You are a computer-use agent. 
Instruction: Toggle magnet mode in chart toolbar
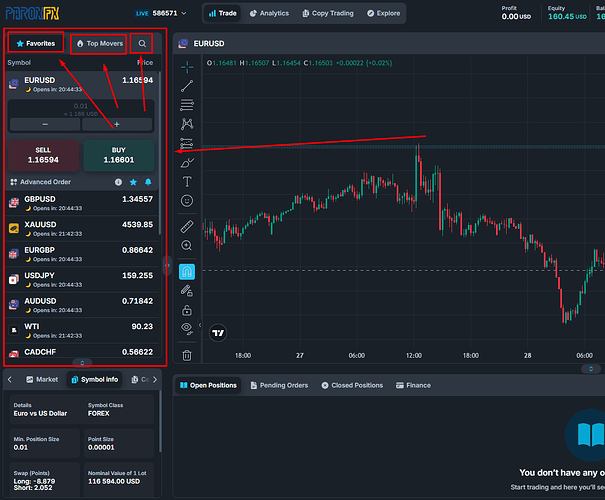(x=187, y=272)
